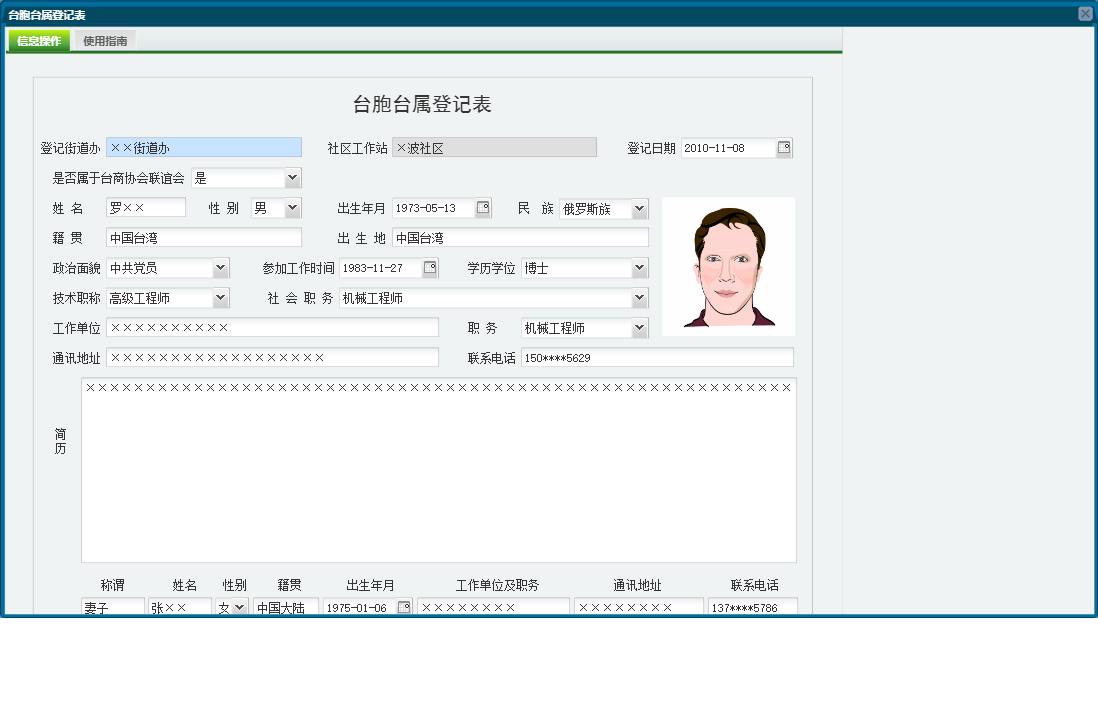Viewport: 1098px width, 727px height.
Task: Open the 技术职称 dropdown list
Action: point(220,298)
